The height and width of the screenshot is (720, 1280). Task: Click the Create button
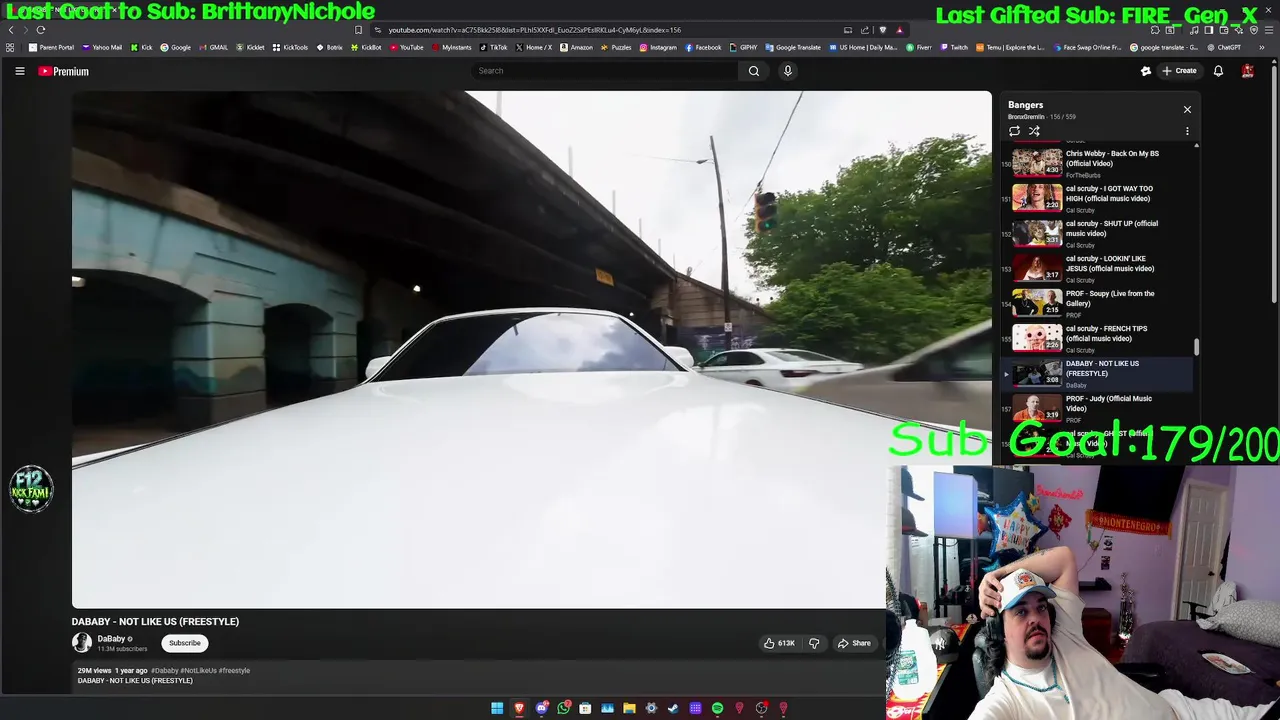[x=1179, y=71]
